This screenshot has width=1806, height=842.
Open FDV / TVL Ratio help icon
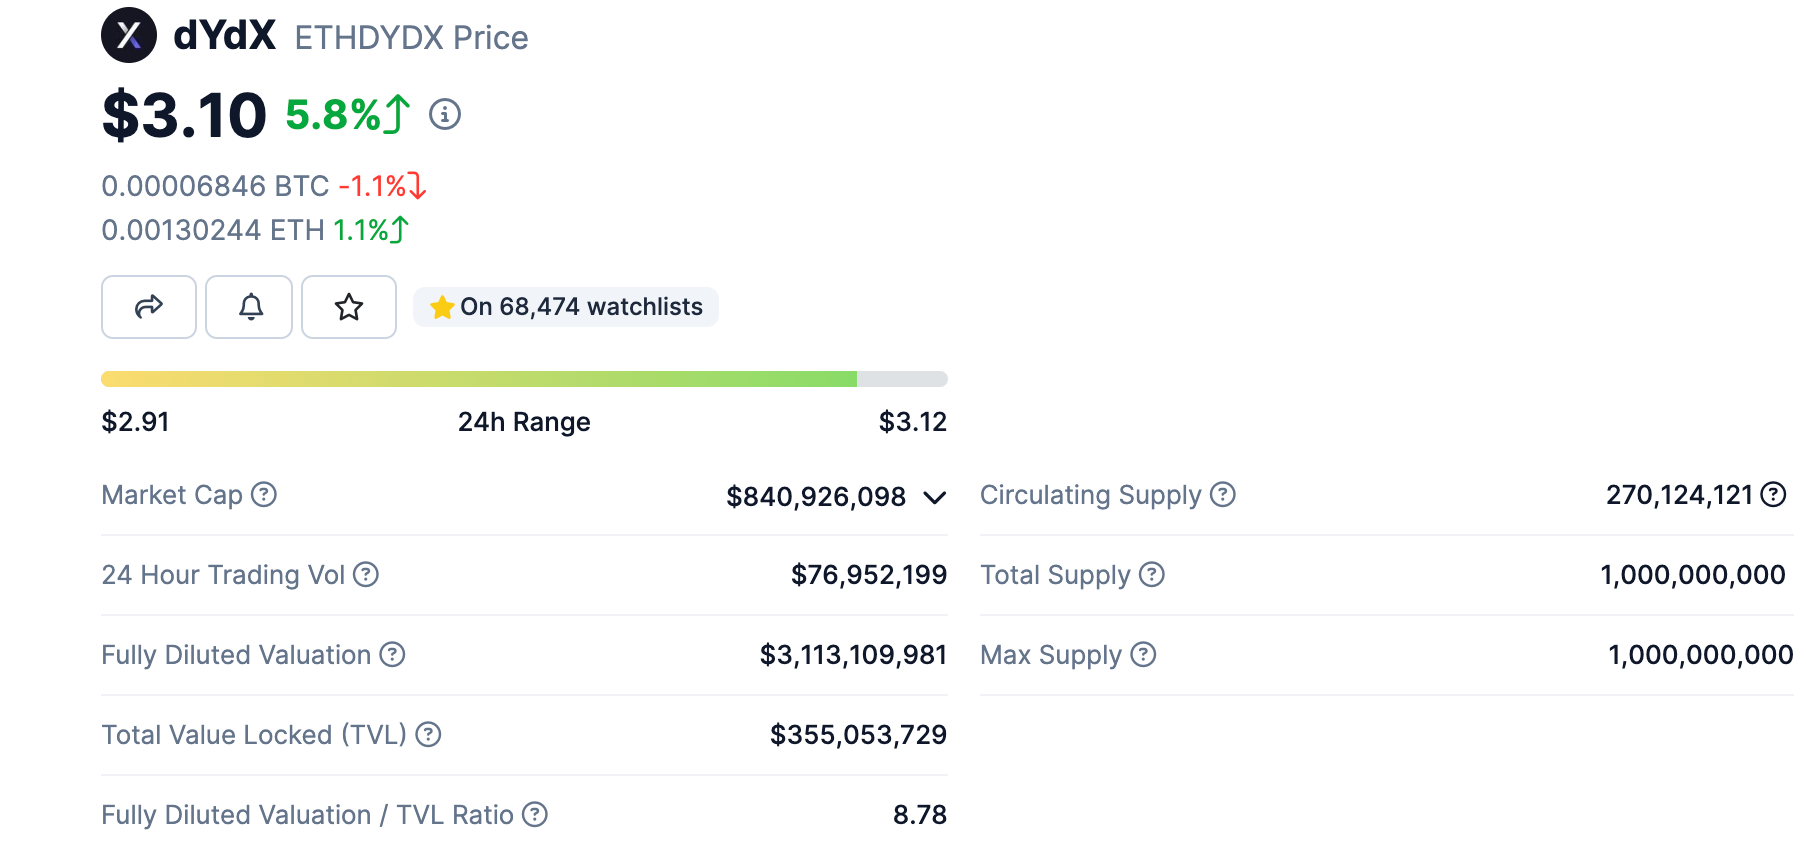coord(535,814)
